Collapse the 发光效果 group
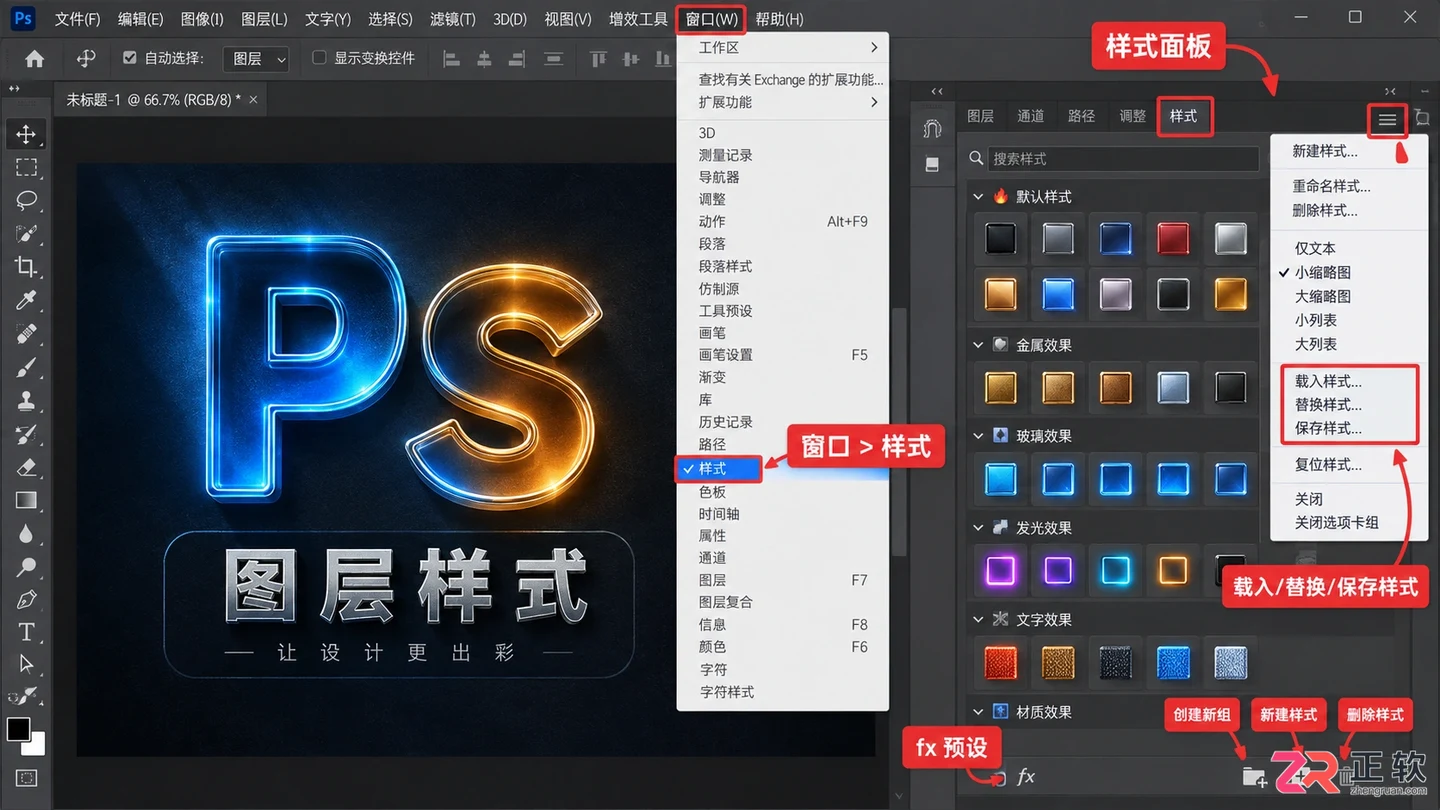This screenshot has width=1440, height=810. [978, 528]
